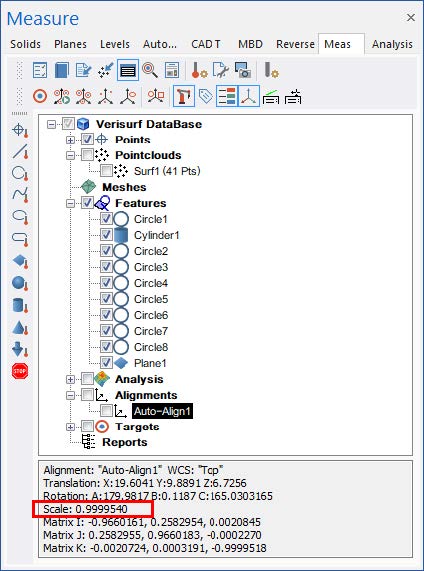This screenshot has width=424, height=571.
Task: Open the Reverse tab
Action: pos(295,44)
